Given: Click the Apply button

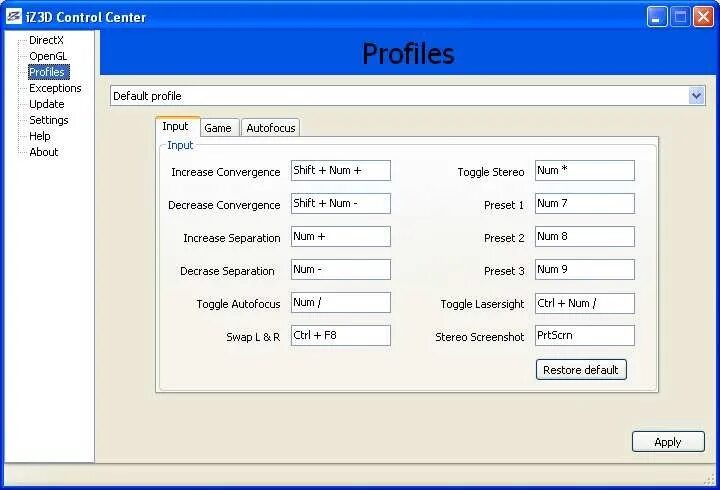Looking at the screenshot, I should click(668, 442).
